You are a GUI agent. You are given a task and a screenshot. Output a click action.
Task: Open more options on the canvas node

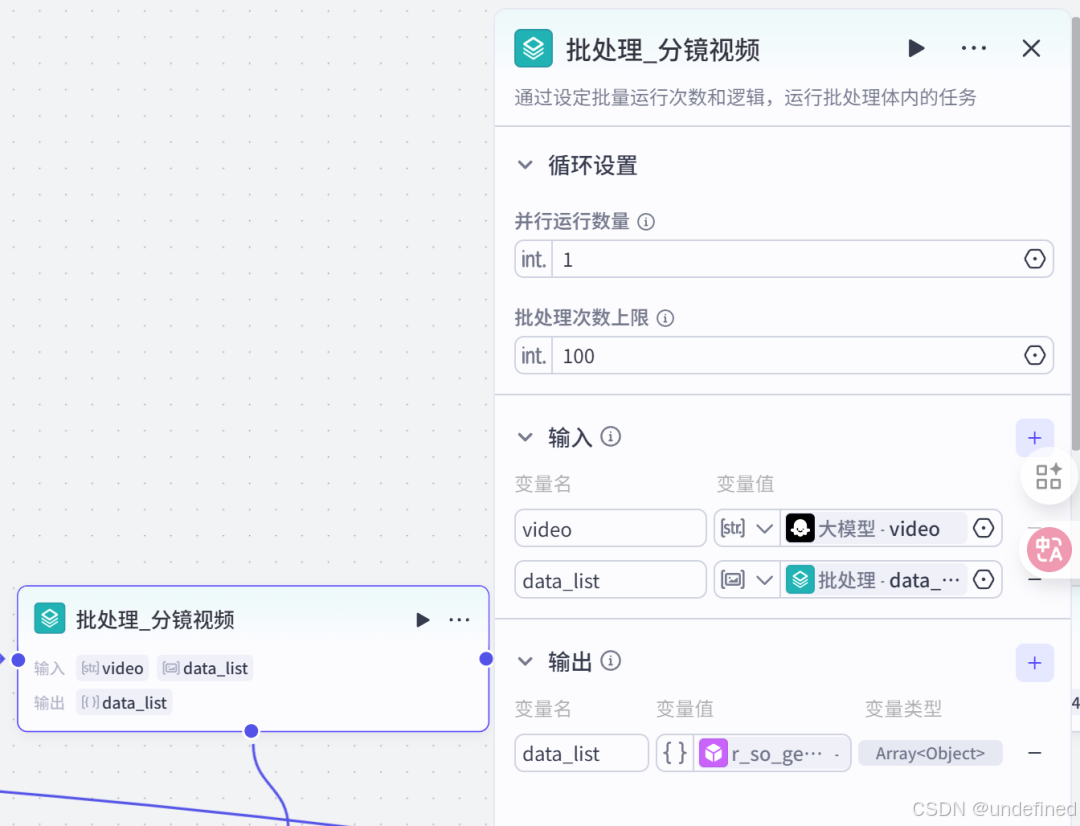pyautogui.click(x=459, y=620)
